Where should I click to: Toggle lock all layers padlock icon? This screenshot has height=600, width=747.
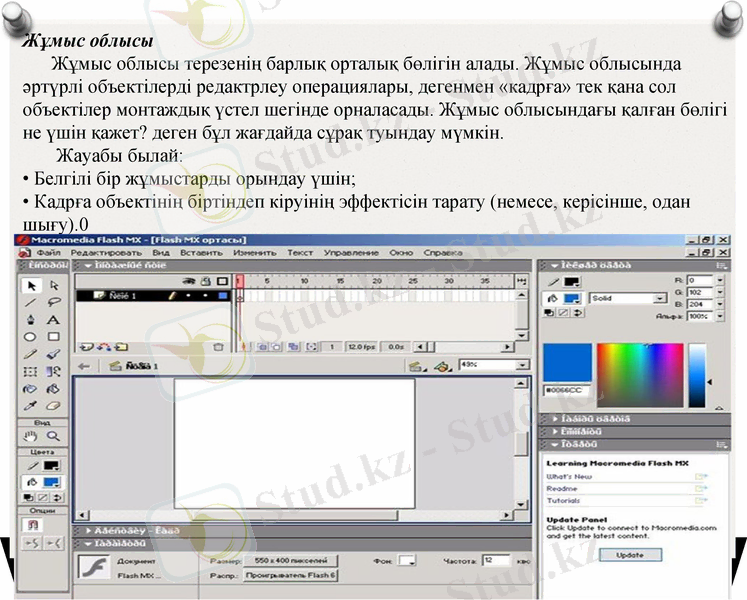(x=206, y=281)
